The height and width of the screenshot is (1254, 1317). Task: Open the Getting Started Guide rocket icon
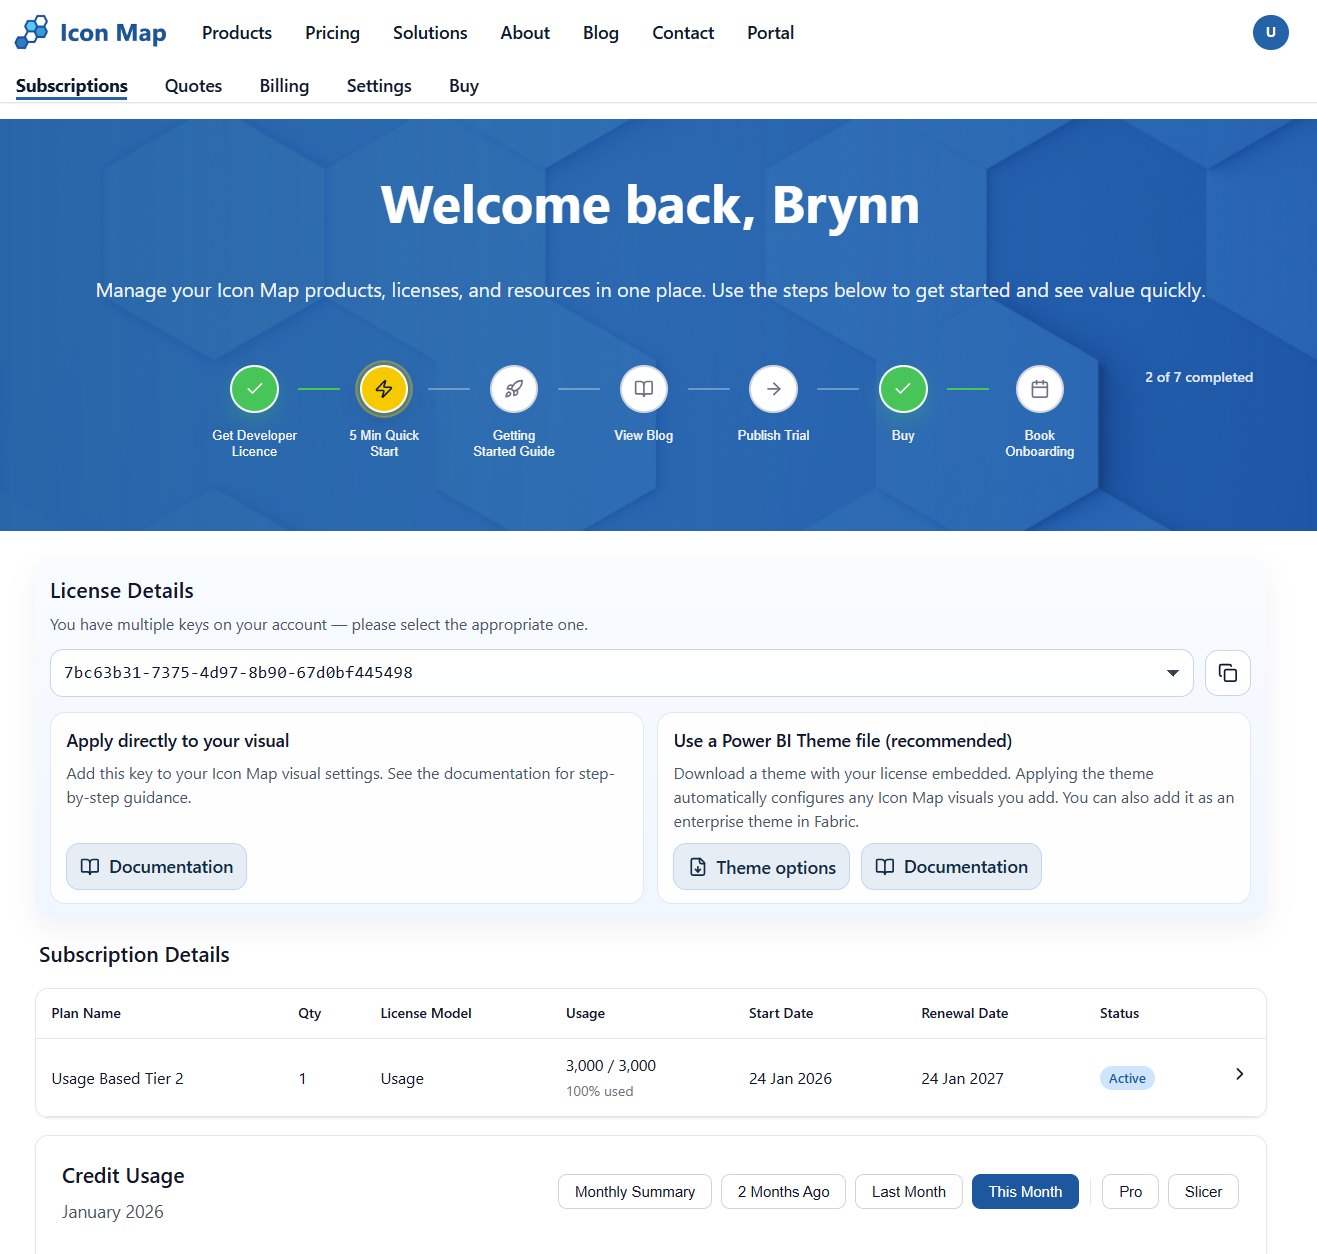coord(513,389)
